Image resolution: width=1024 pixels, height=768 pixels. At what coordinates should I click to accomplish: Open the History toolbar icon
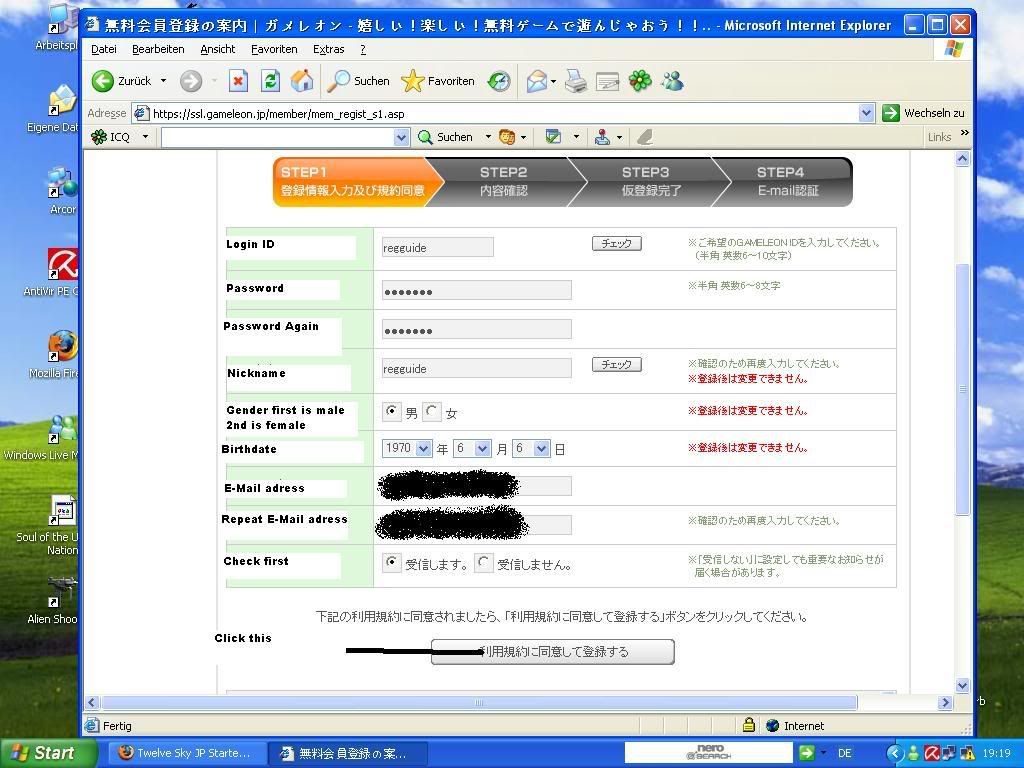click(499, 81)
